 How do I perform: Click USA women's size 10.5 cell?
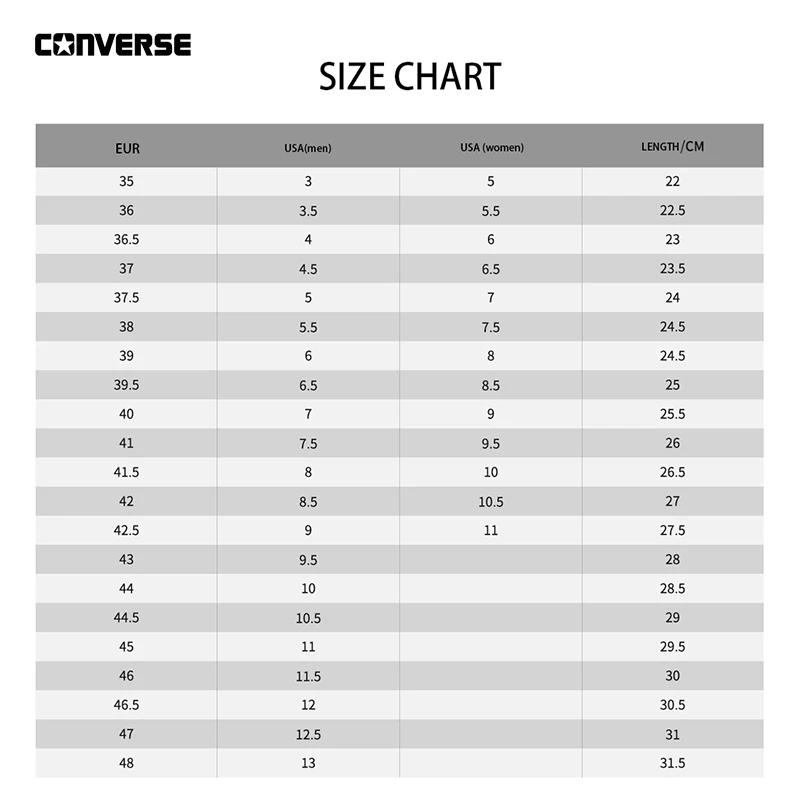pyautogui.click(x=491, y=501)
